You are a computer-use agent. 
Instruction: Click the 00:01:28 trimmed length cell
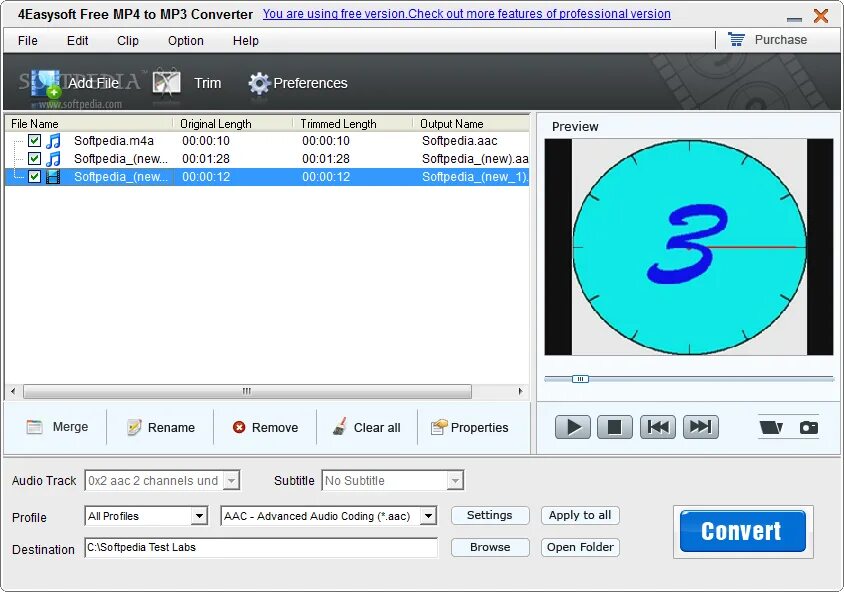pos(326,159)
